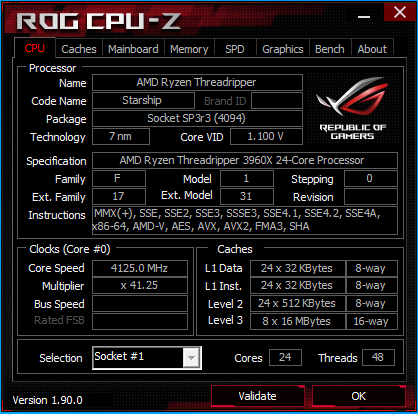Open the Graphics tab

click(x=283, y=49)
